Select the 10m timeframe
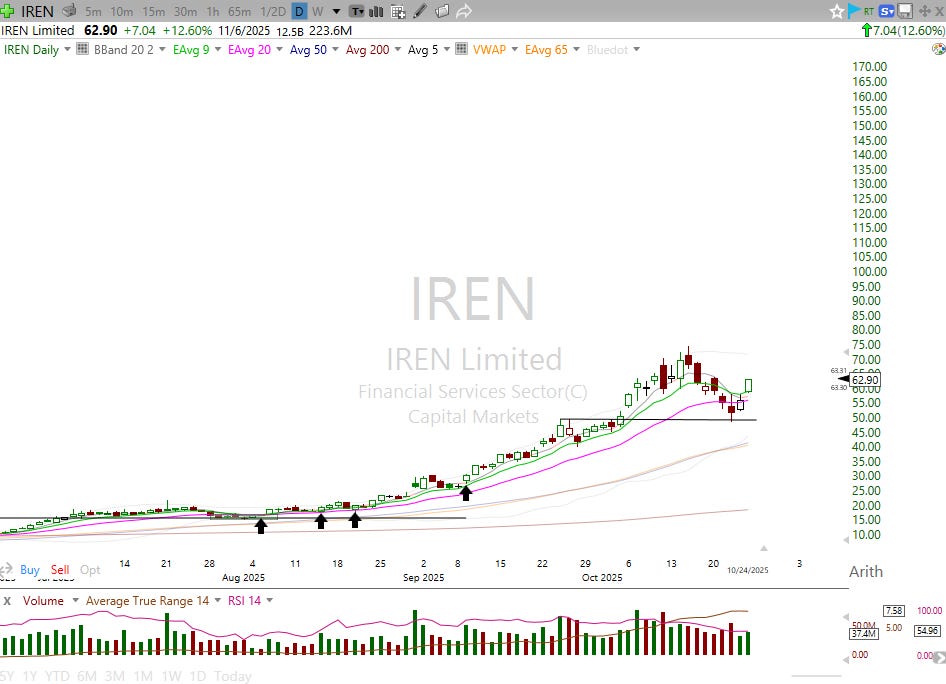The height and width of the screenshot is (684, 946). [121, 11]
